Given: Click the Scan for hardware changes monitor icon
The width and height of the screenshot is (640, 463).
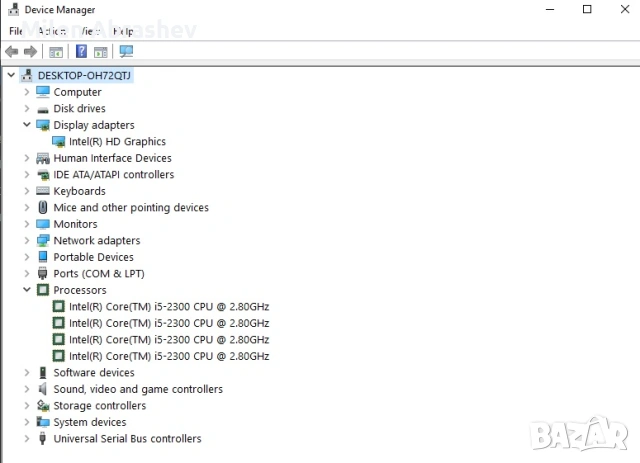Looking at the screenshot, I should [126, 51].
